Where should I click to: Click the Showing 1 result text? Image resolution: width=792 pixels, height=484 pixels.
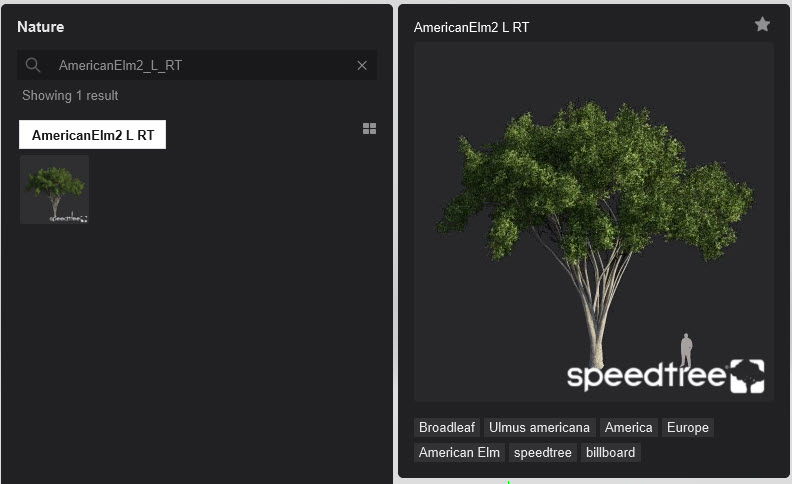[70, 96]
